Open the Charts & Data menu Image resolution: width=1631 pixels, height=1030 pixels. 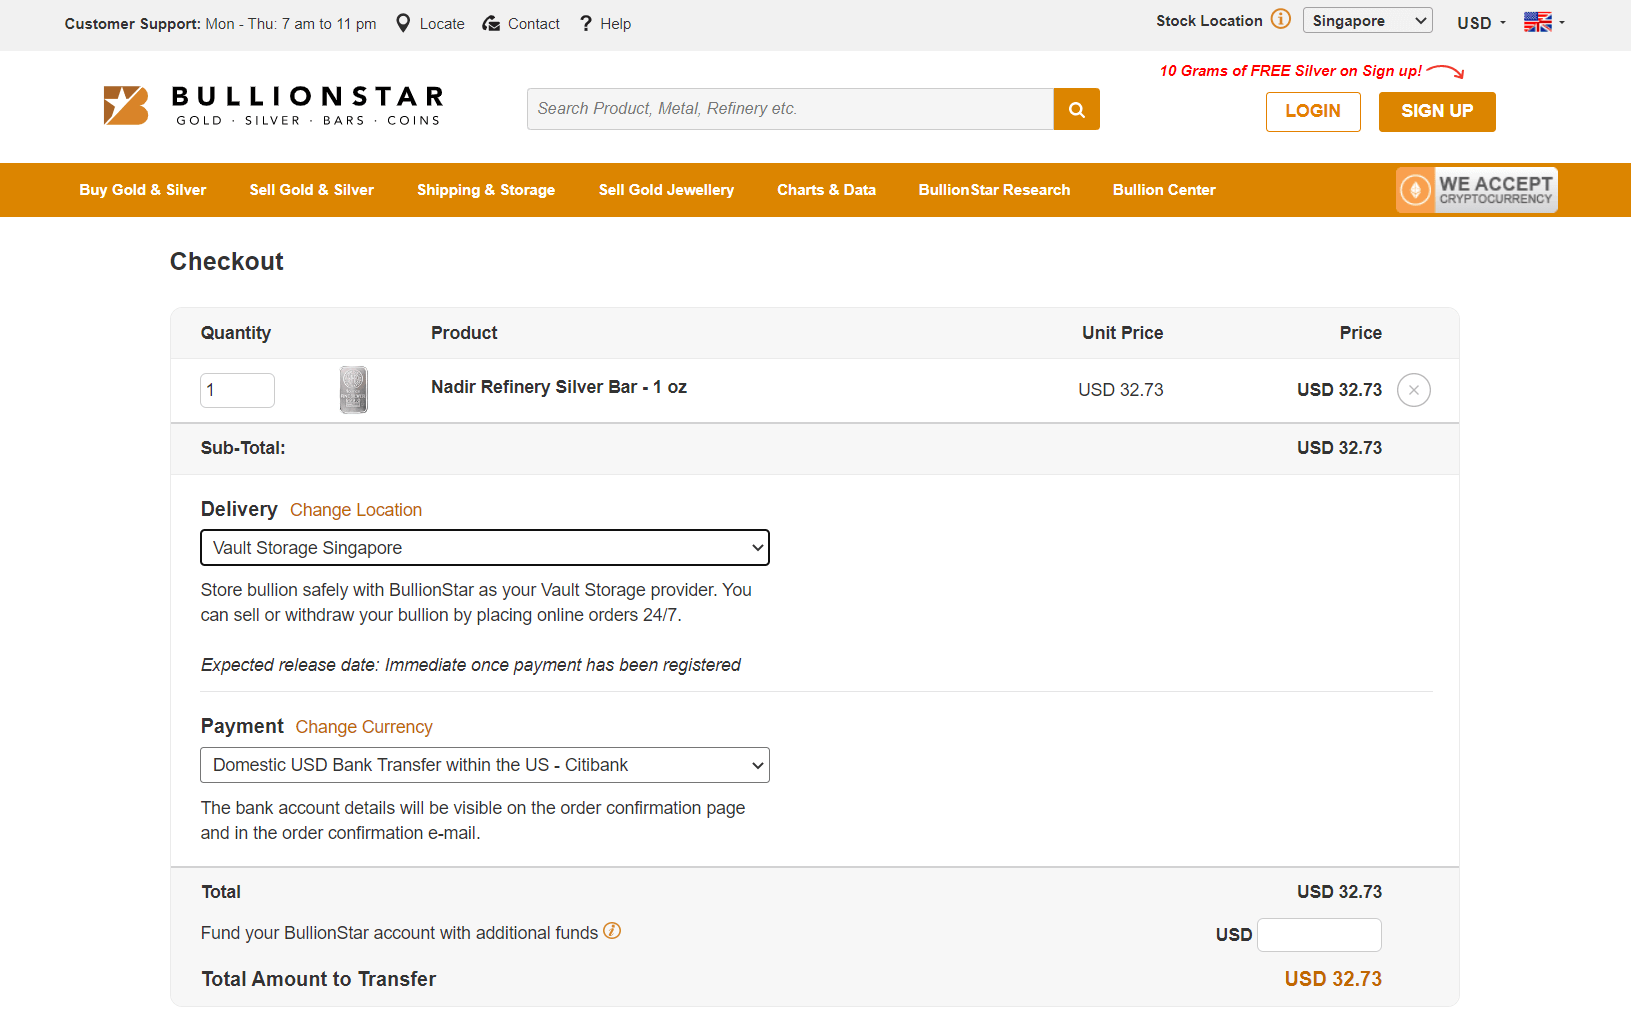826,190
